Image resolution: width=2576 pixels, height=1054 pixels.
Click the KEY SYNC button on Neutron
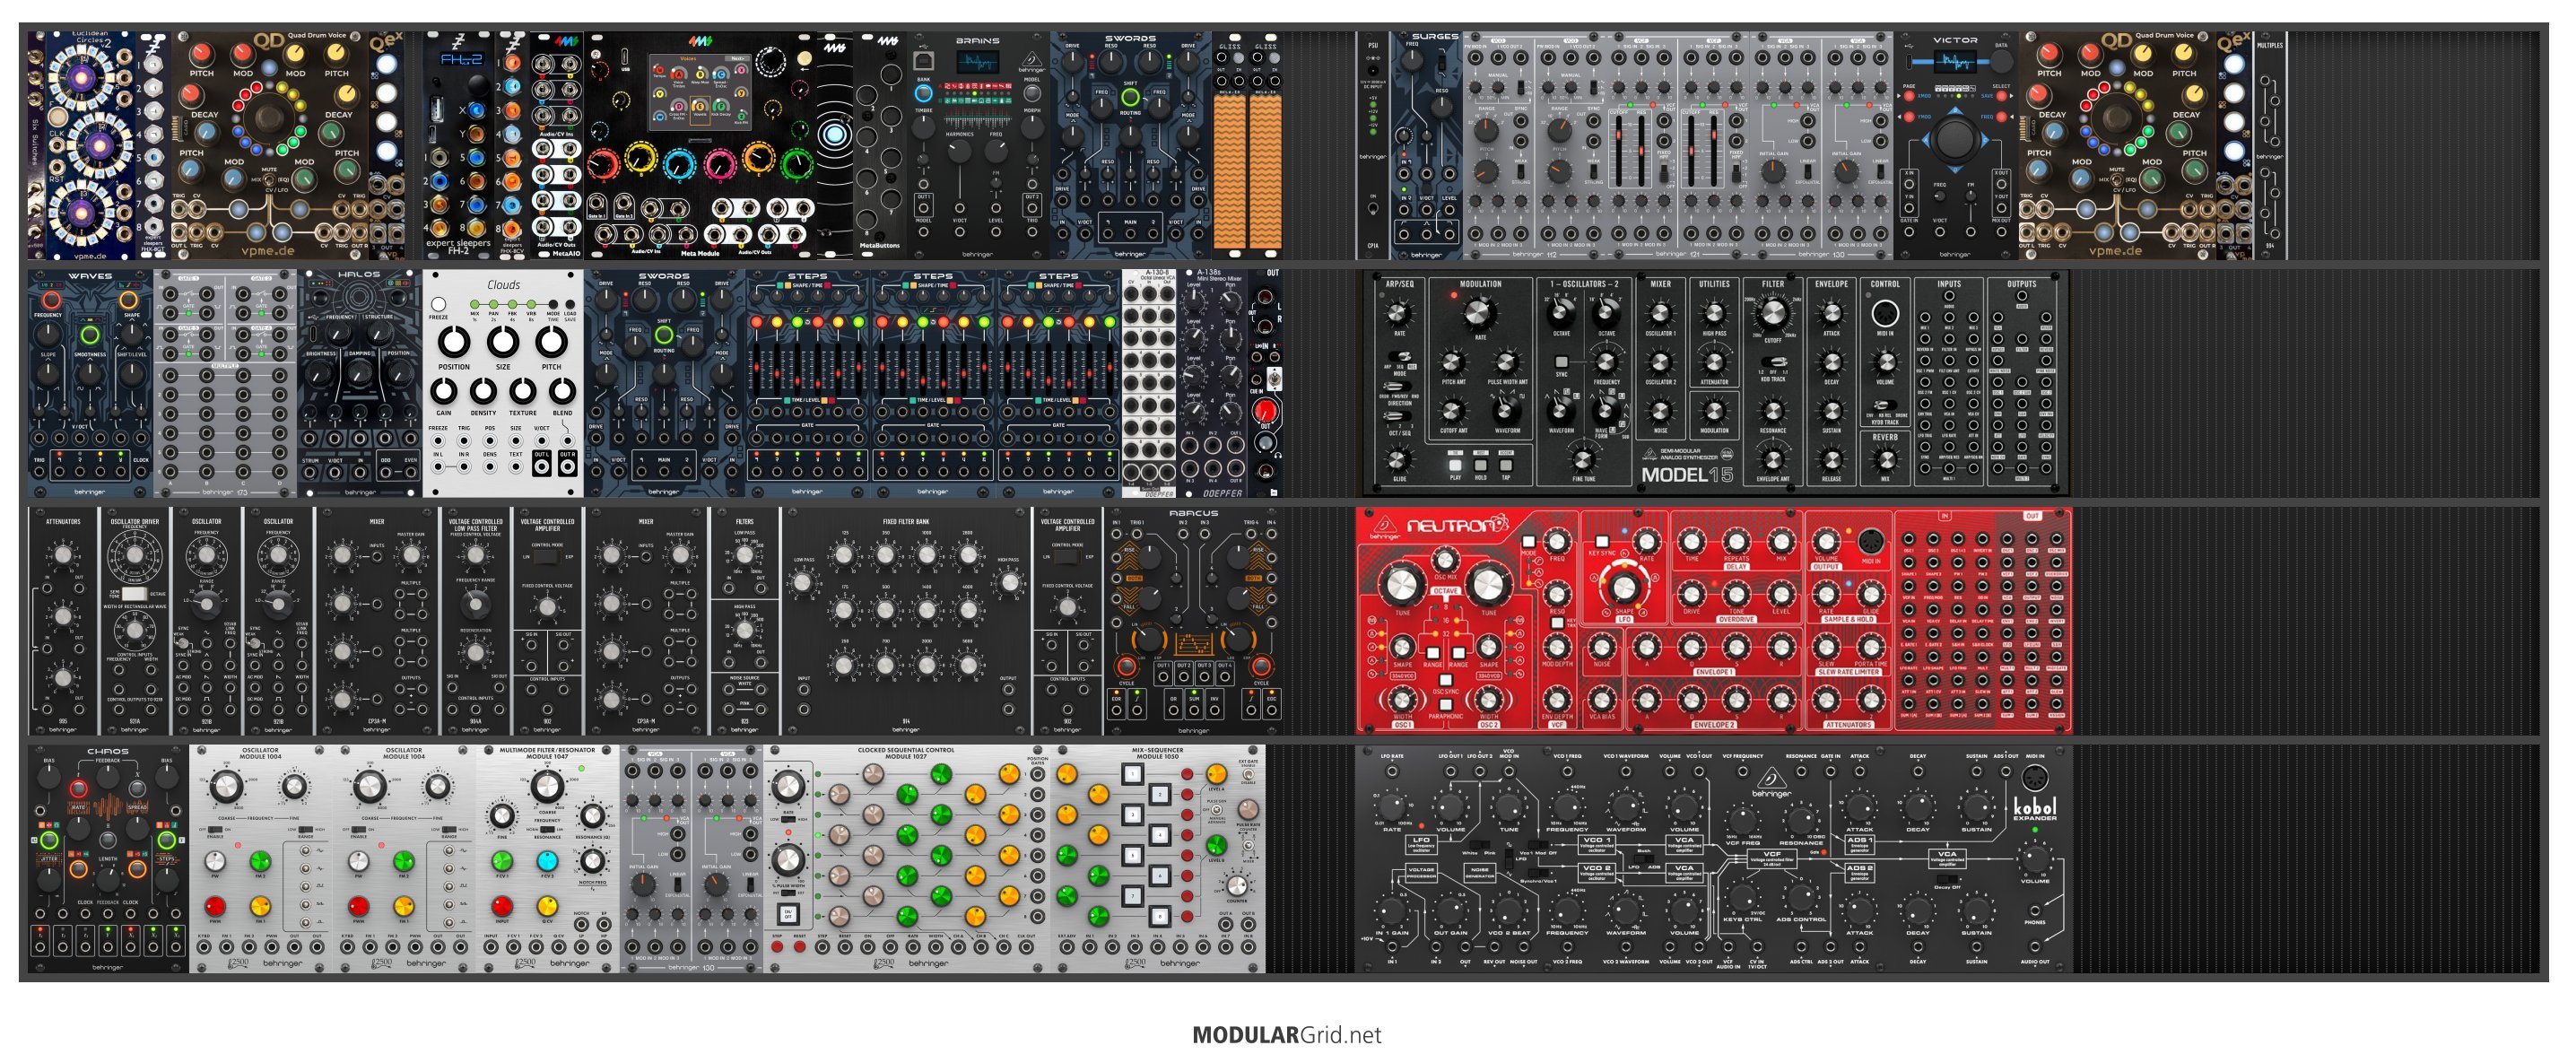pos(1602,541)
